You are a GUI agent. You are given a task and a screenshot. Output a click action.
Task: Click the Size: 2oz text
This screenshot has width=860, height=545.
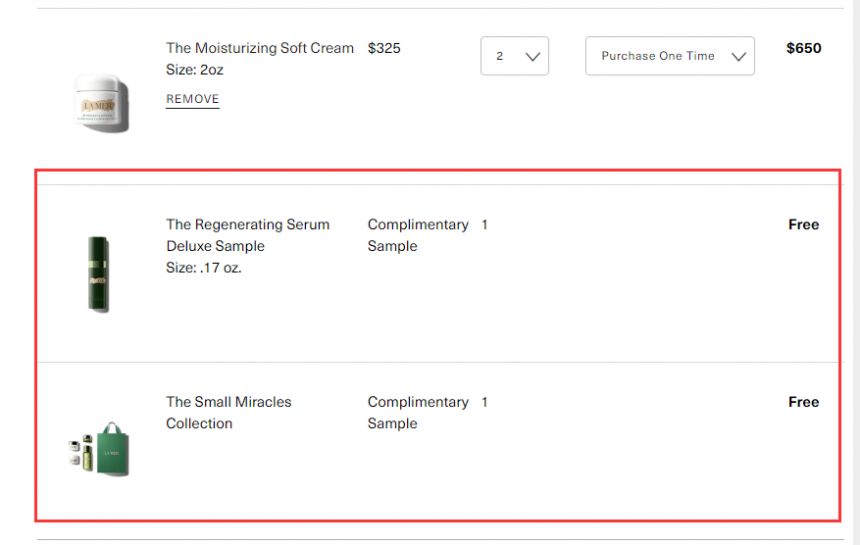pyautogui.click(x=195, y=70)
